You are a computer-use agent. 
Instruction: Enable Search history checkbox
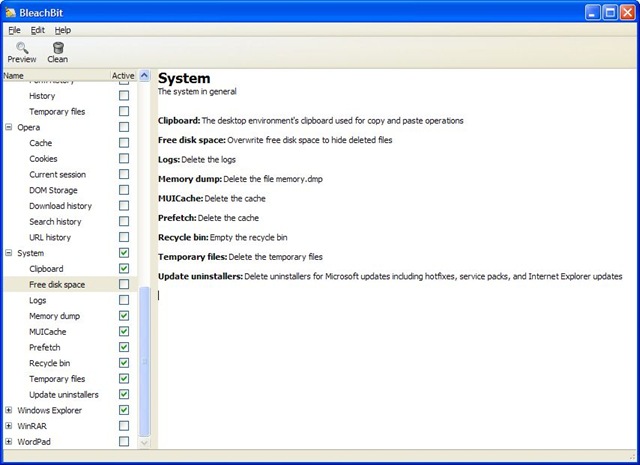tap(124, 221)
